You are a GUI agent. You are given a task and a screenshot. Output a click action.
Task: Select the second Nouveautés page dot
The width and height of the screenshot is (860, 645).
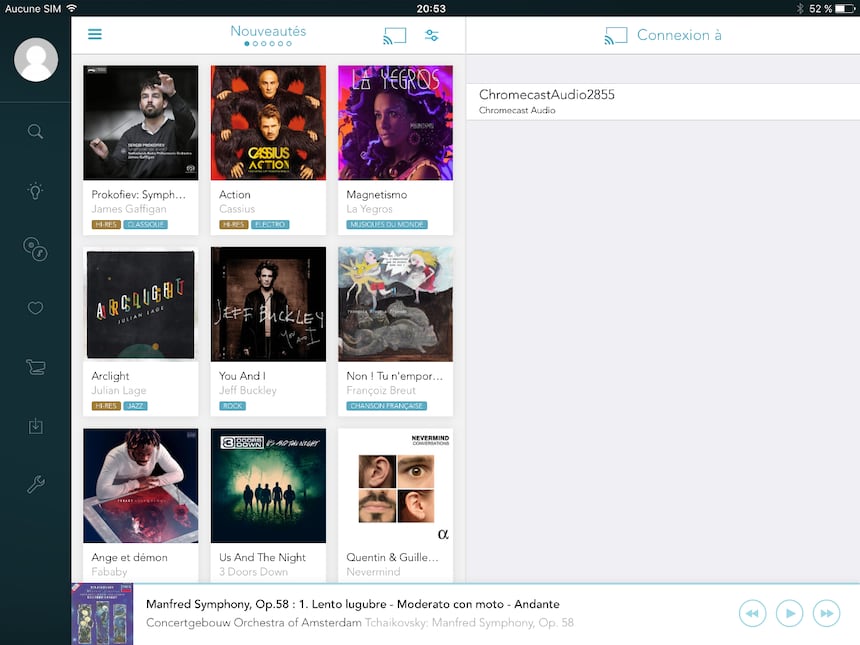255,44
